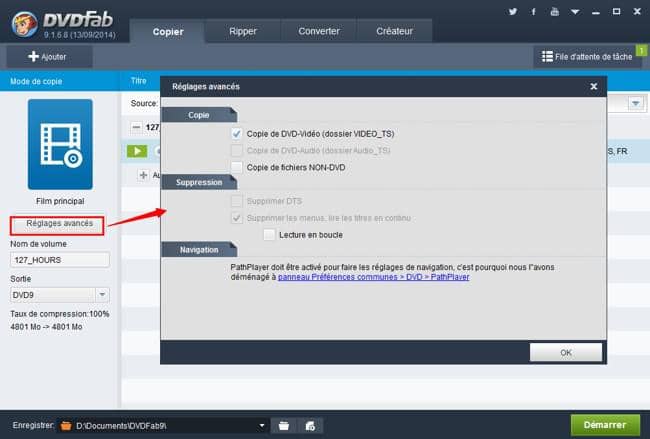Click the Titre column header
This screenshot has height=439, width=650.
click(x=139, y=81)
